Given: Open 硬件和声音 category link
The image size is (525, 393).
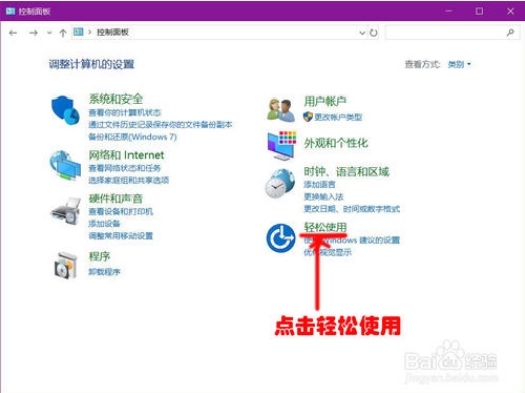Looking at the screenshot, I should [x=116, y=199].
